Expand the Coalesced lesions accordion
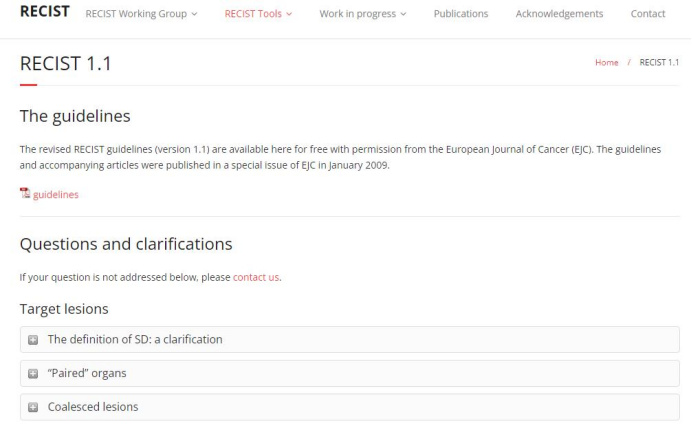The image size is (692, 428). [x=93, y=408]
